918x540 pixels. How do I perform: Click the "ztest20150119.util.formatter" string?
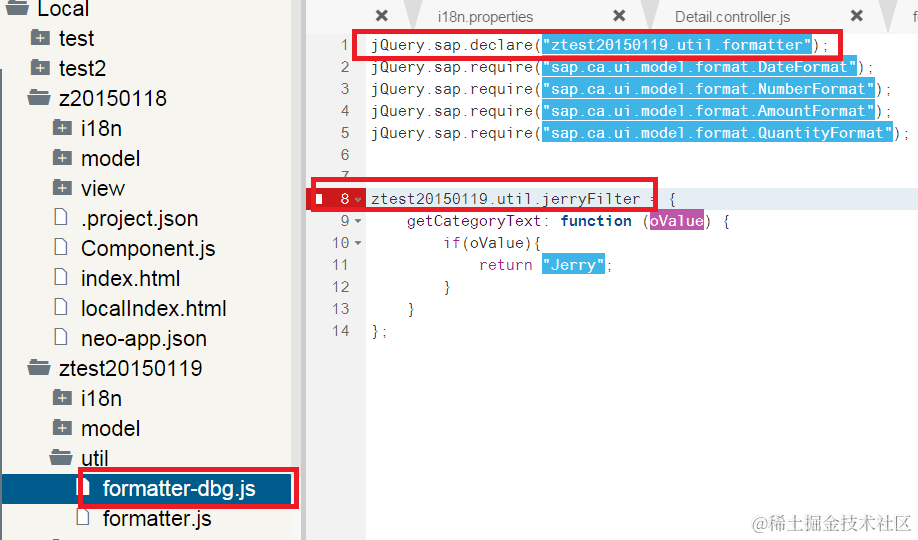click(677, 45)
